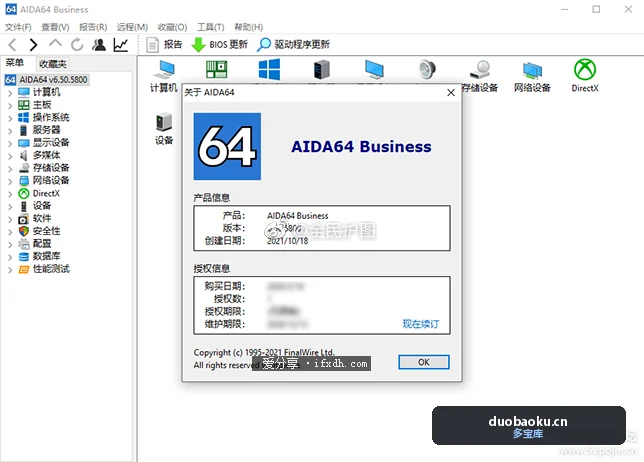Open the DirectX Xbox icon in main pane

point(585,76)
